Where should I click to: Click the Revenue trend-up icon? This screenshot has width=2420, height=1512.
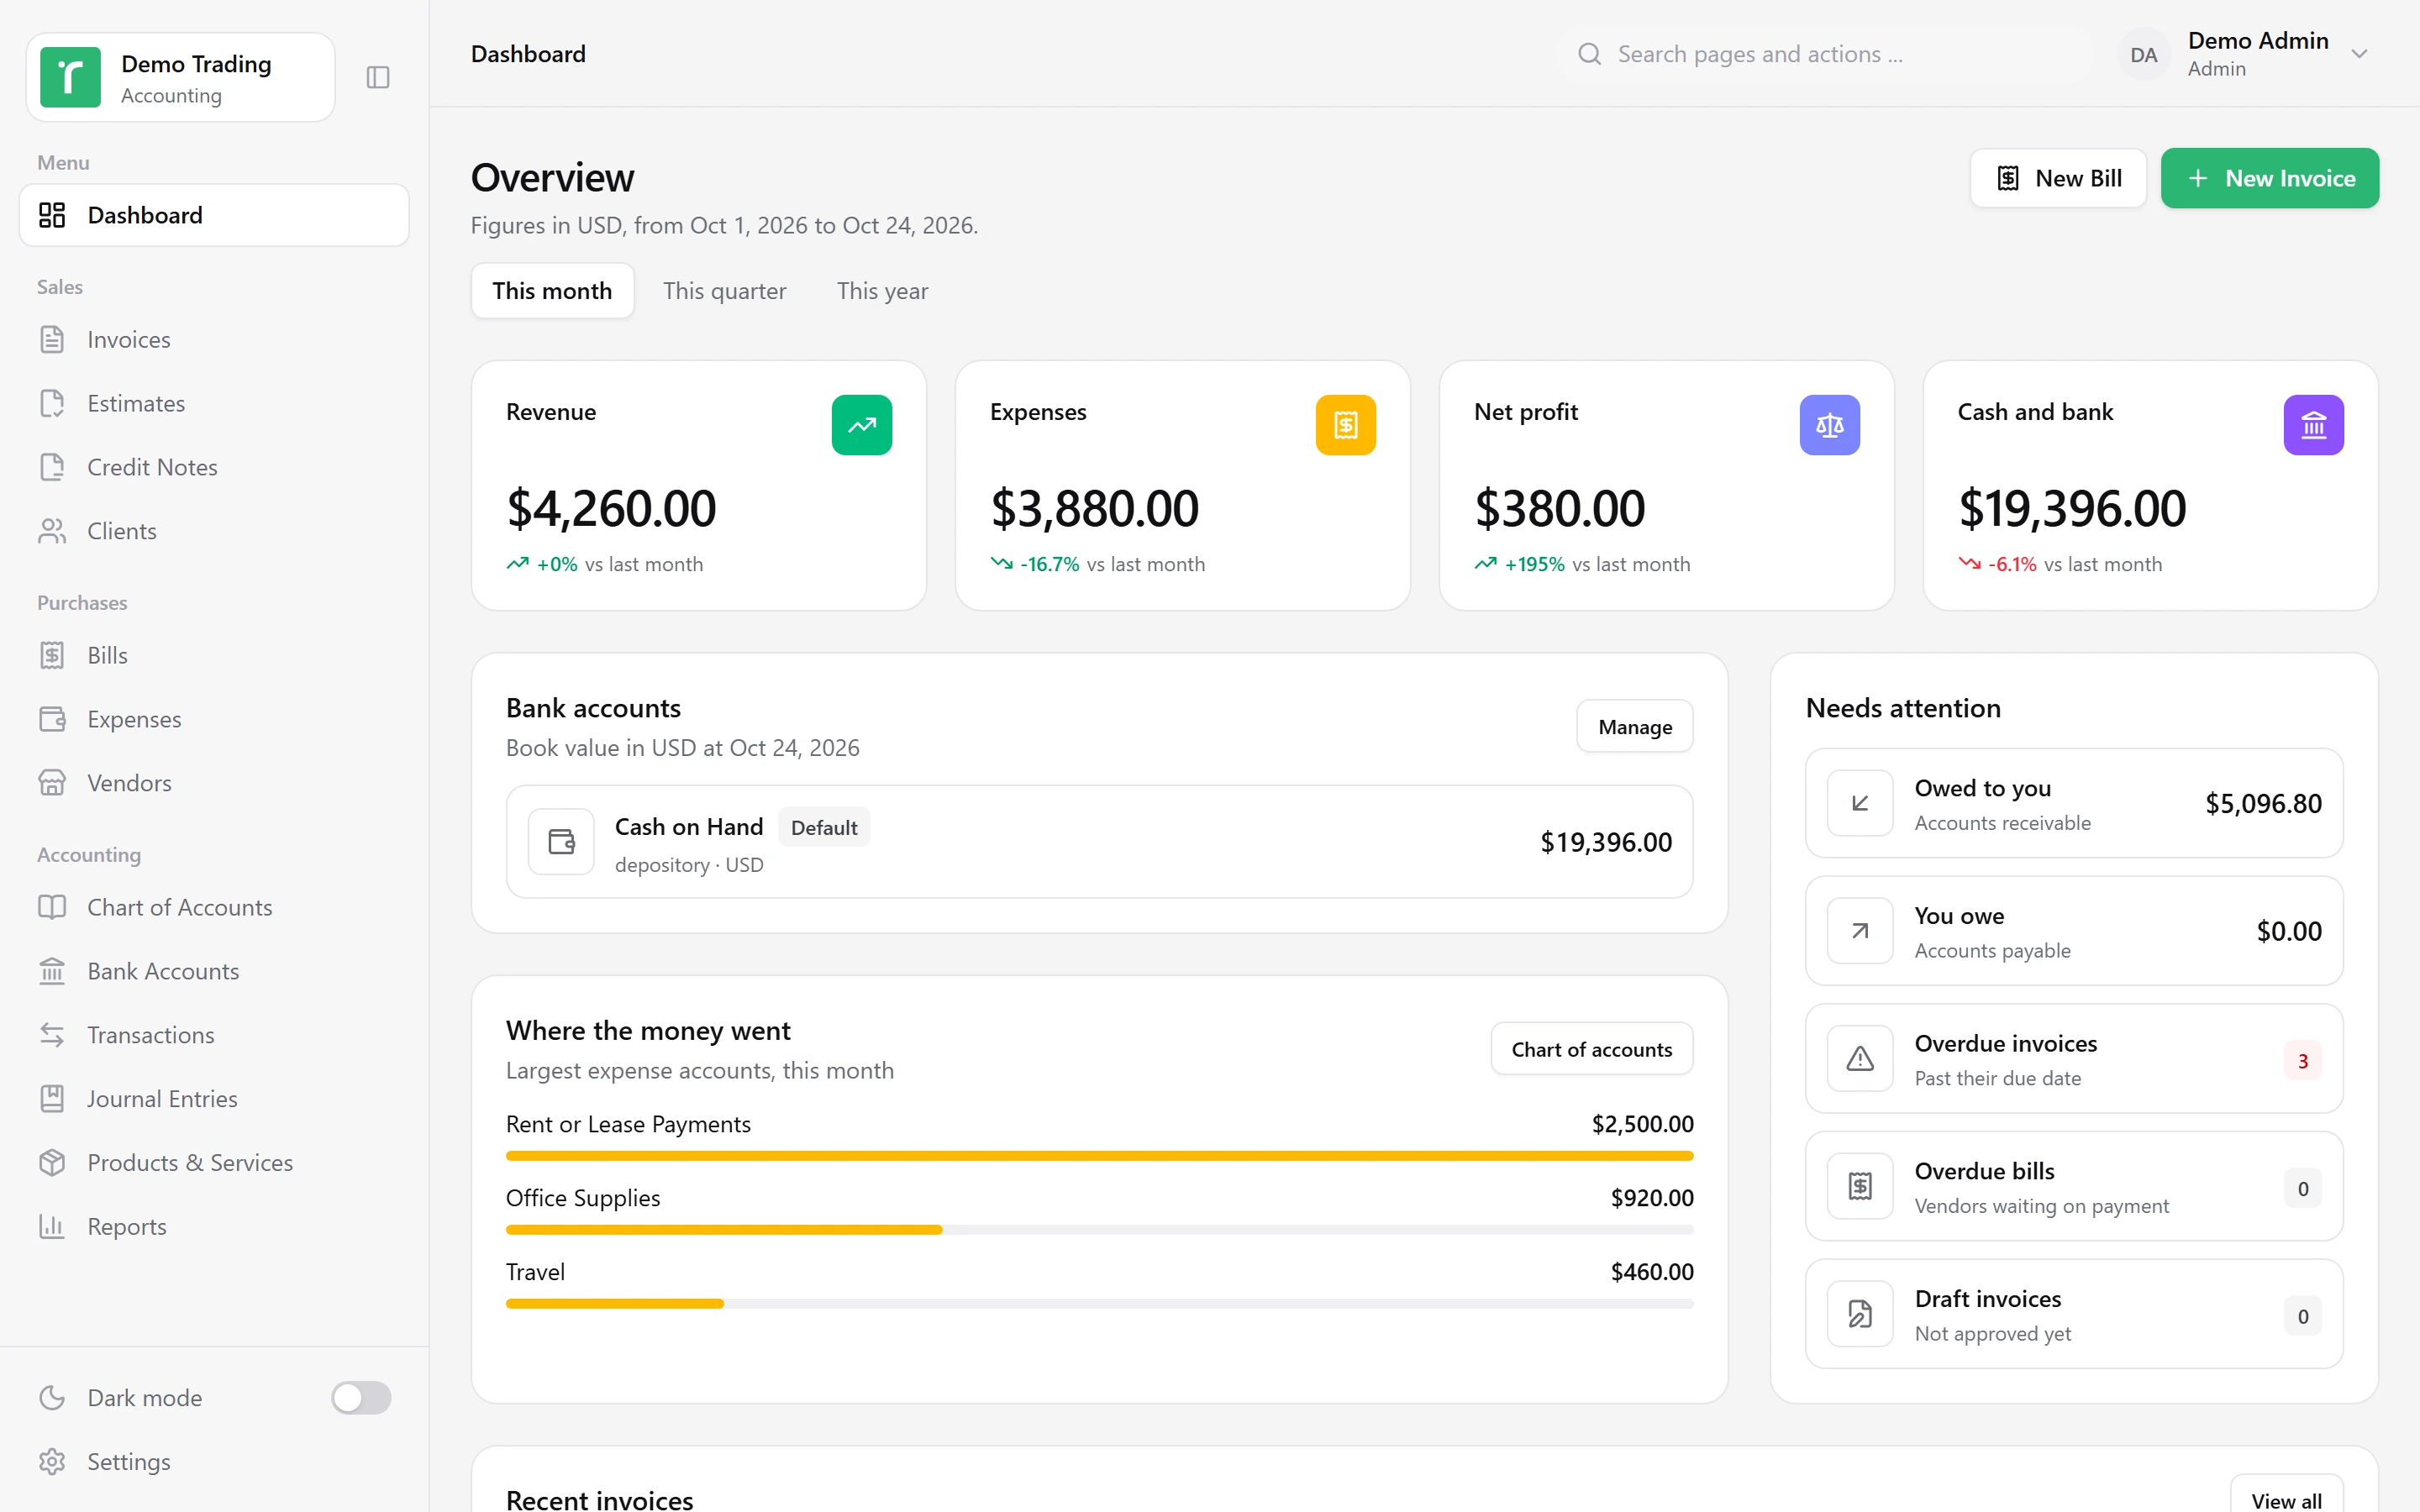pyautogui.click(x=861, y=425)
